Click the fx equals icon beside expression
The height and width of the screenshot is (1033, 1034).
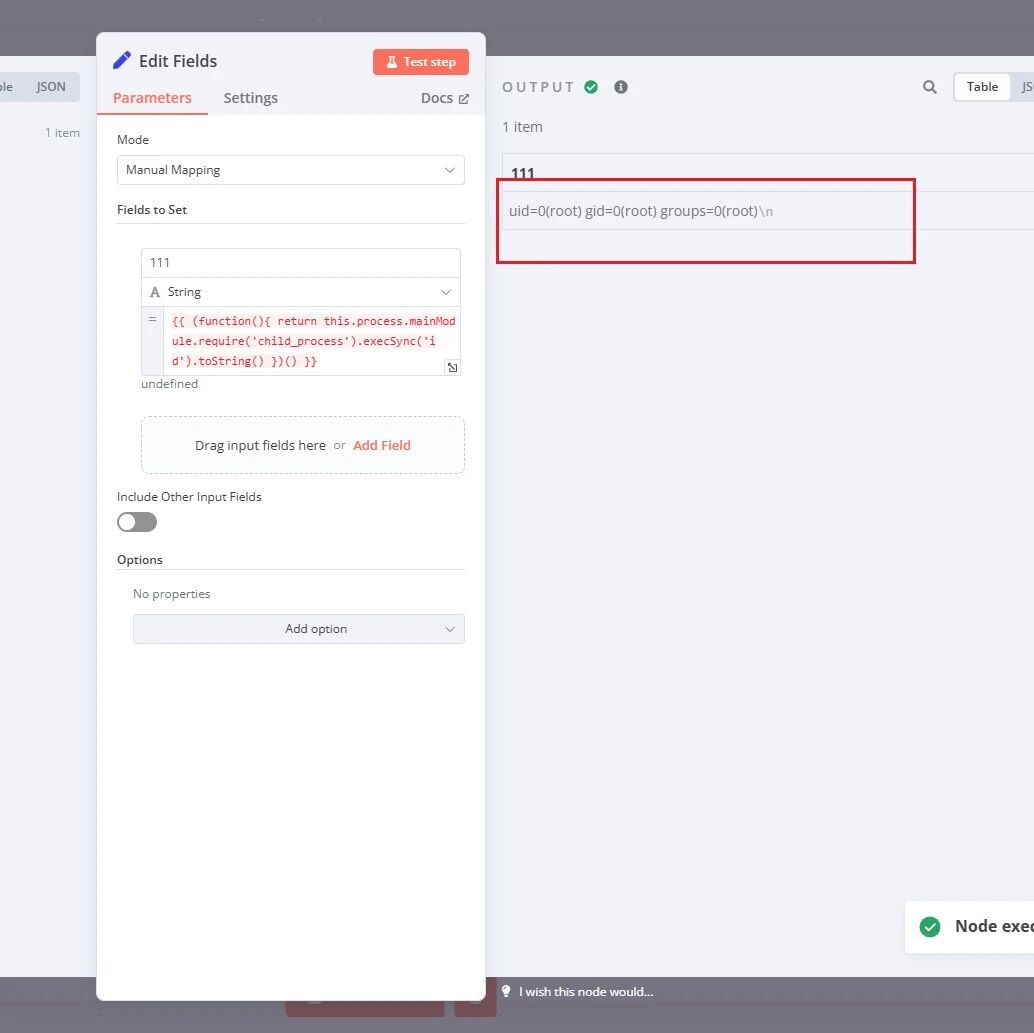coord(152,320)
